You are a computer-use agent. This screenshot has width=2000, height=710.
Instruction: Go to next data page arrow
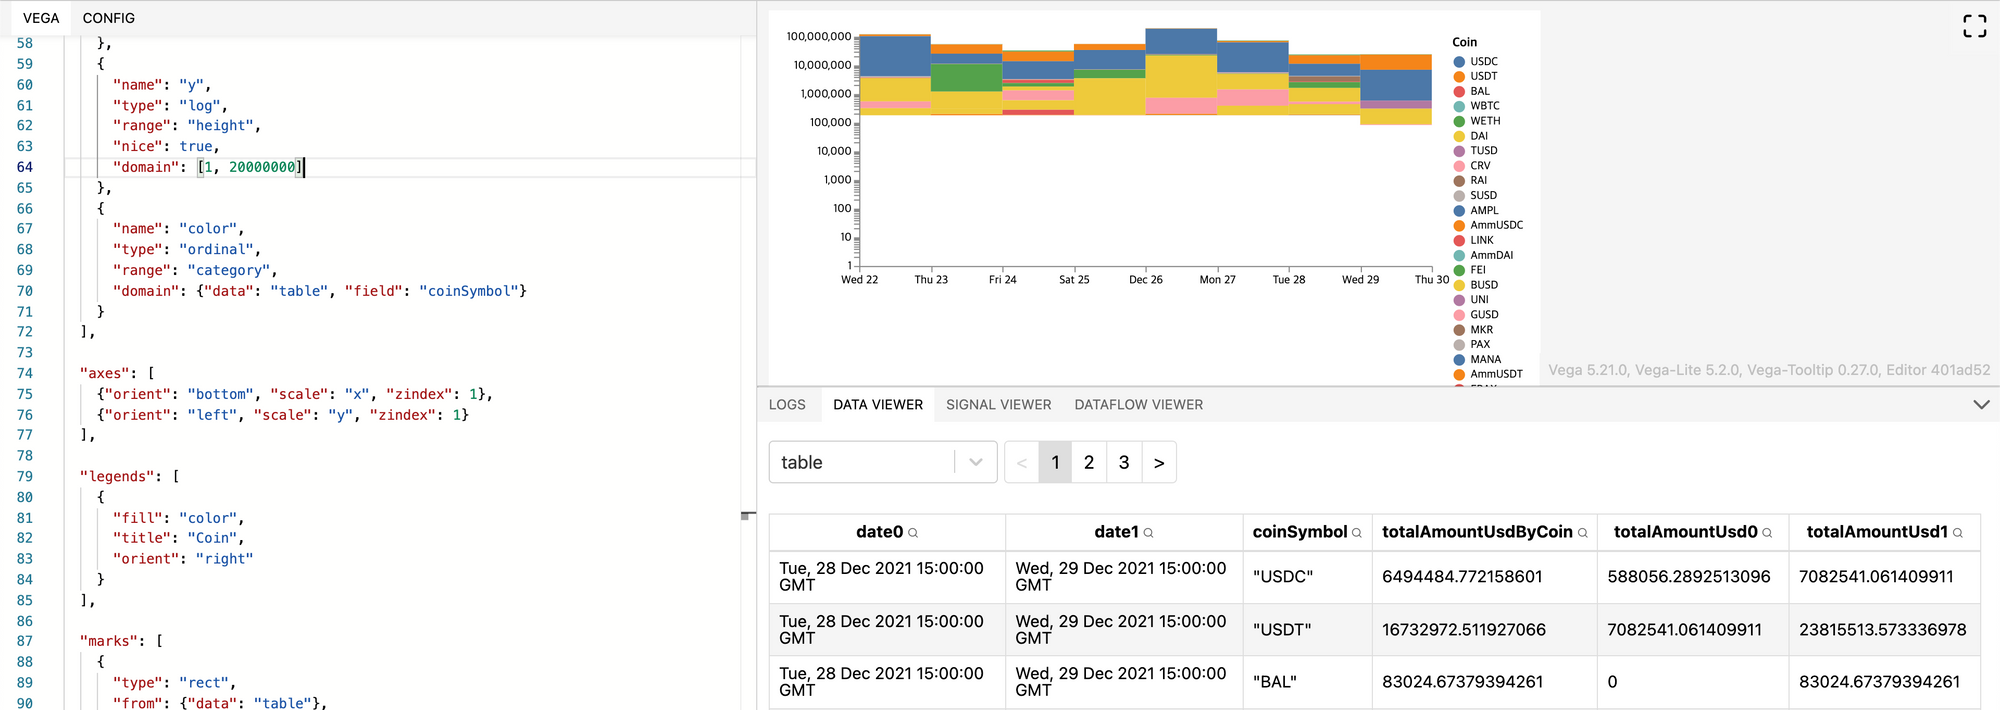click(x=1158, y=462)
